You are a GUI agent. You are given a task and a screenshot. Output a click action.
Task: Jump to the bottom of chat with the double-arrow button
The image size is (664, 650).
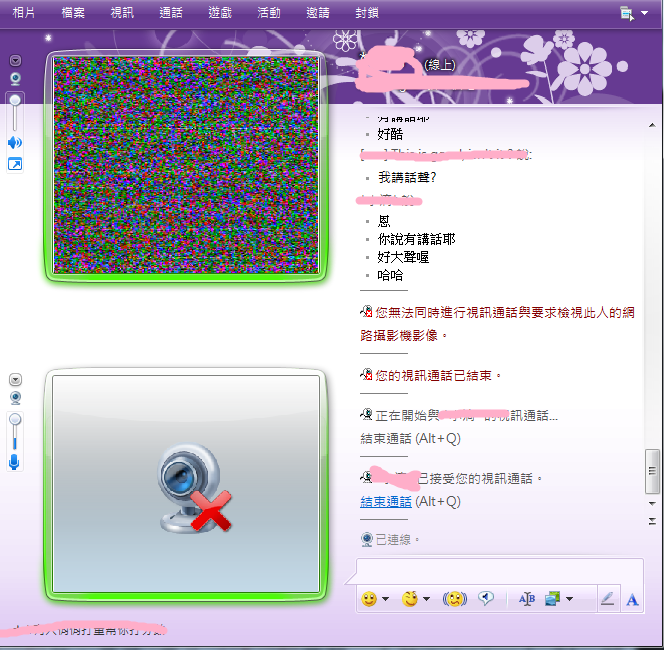click(652, 521)
